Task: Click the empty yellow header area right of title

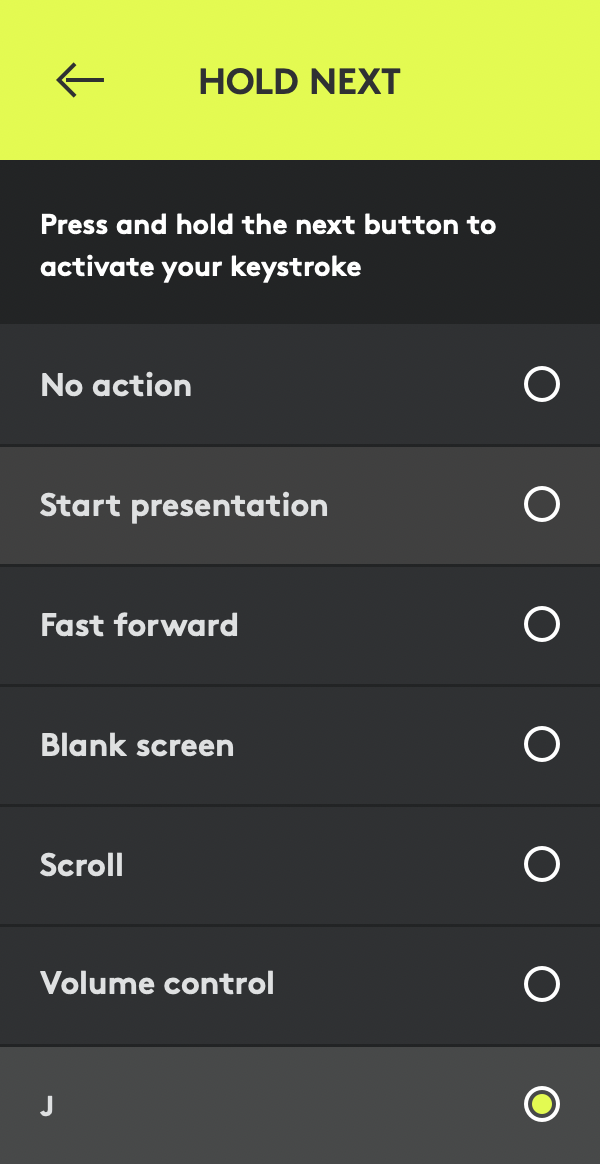Action: pyautogui.click(x=500, y=80)
